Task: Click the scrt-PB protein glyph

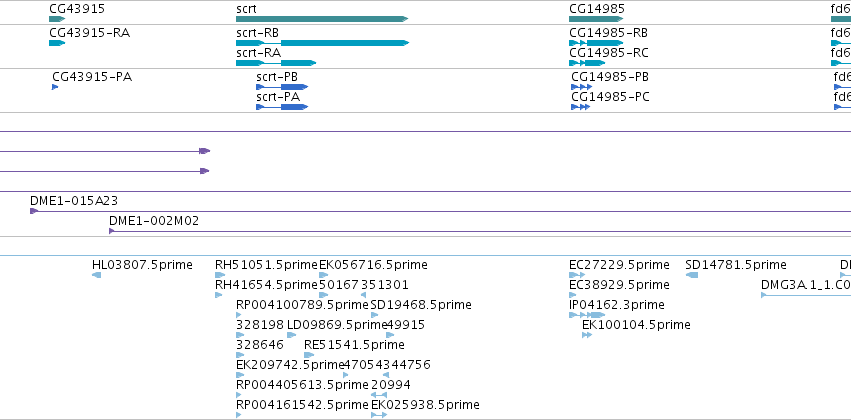Action: (x=282, y=87)
